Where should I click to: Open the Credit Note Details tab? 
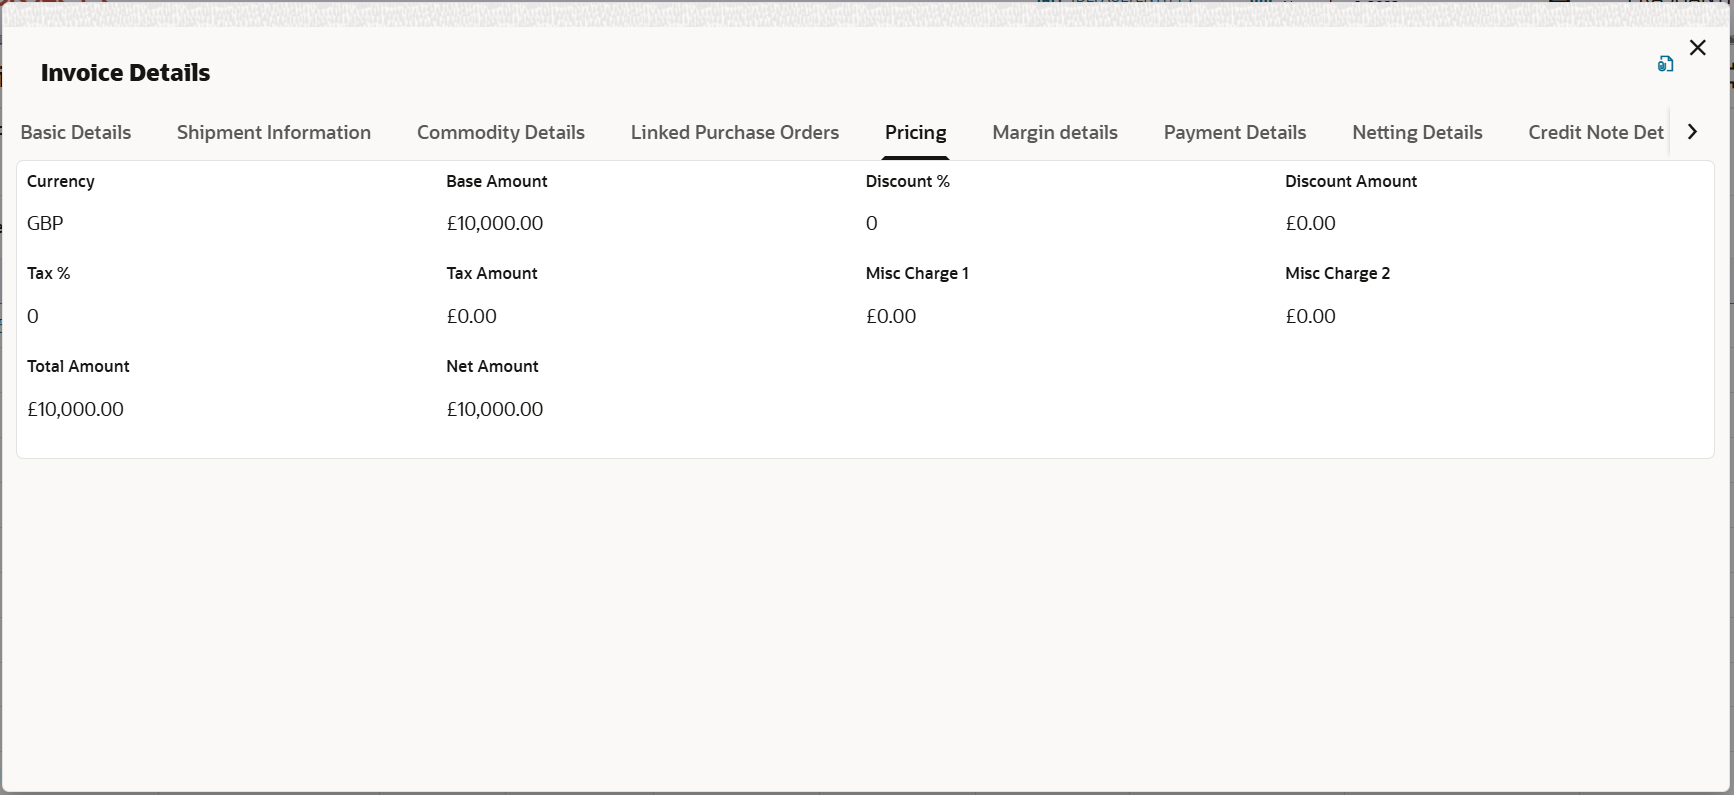tap(1596, 133)
